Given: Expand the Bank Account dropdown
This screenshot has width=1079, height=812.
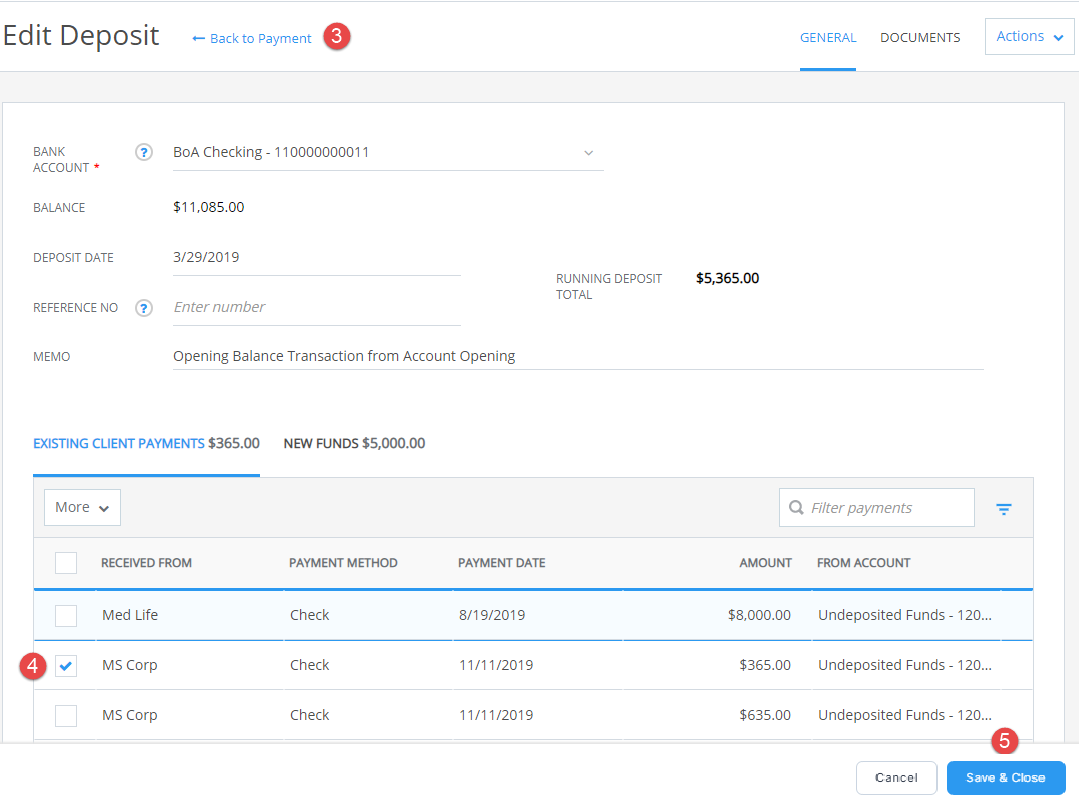Looking at the screenshot, I should [588, 153].
